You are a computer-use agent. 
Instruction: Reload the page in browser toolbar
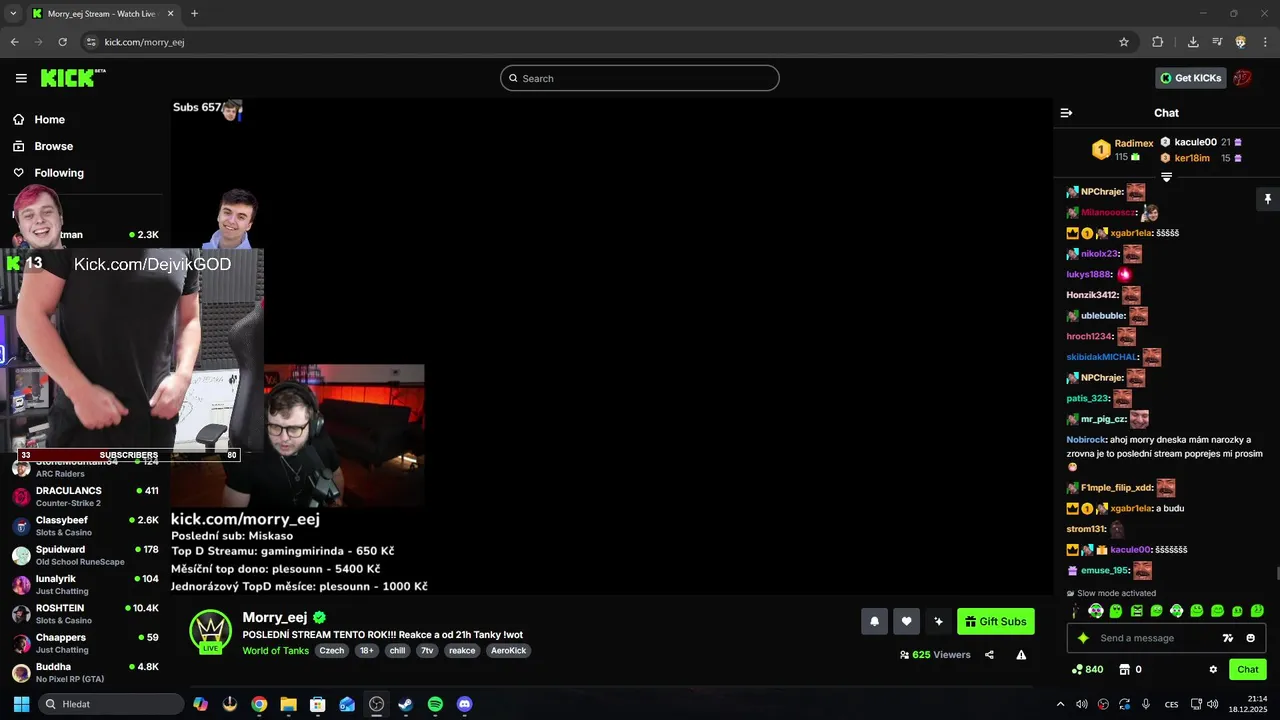tap(62, 42)
